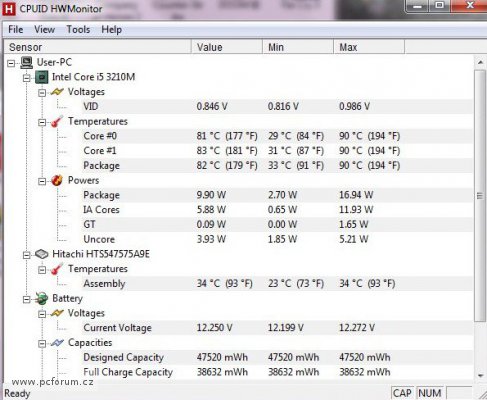This screenshot has width=487, height=400.
Task: Click the 12.250 V current voltage value
Action: tap(214, 328)
